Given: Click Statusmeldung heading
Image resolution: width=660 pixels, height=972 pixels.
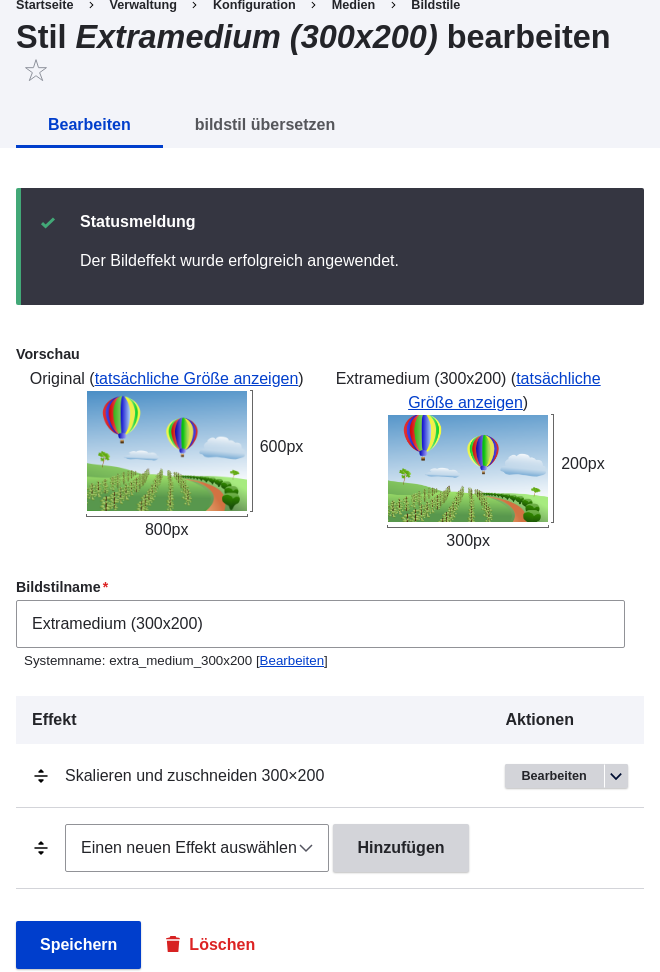Looking at the screenshot, I should click(138, 221).
